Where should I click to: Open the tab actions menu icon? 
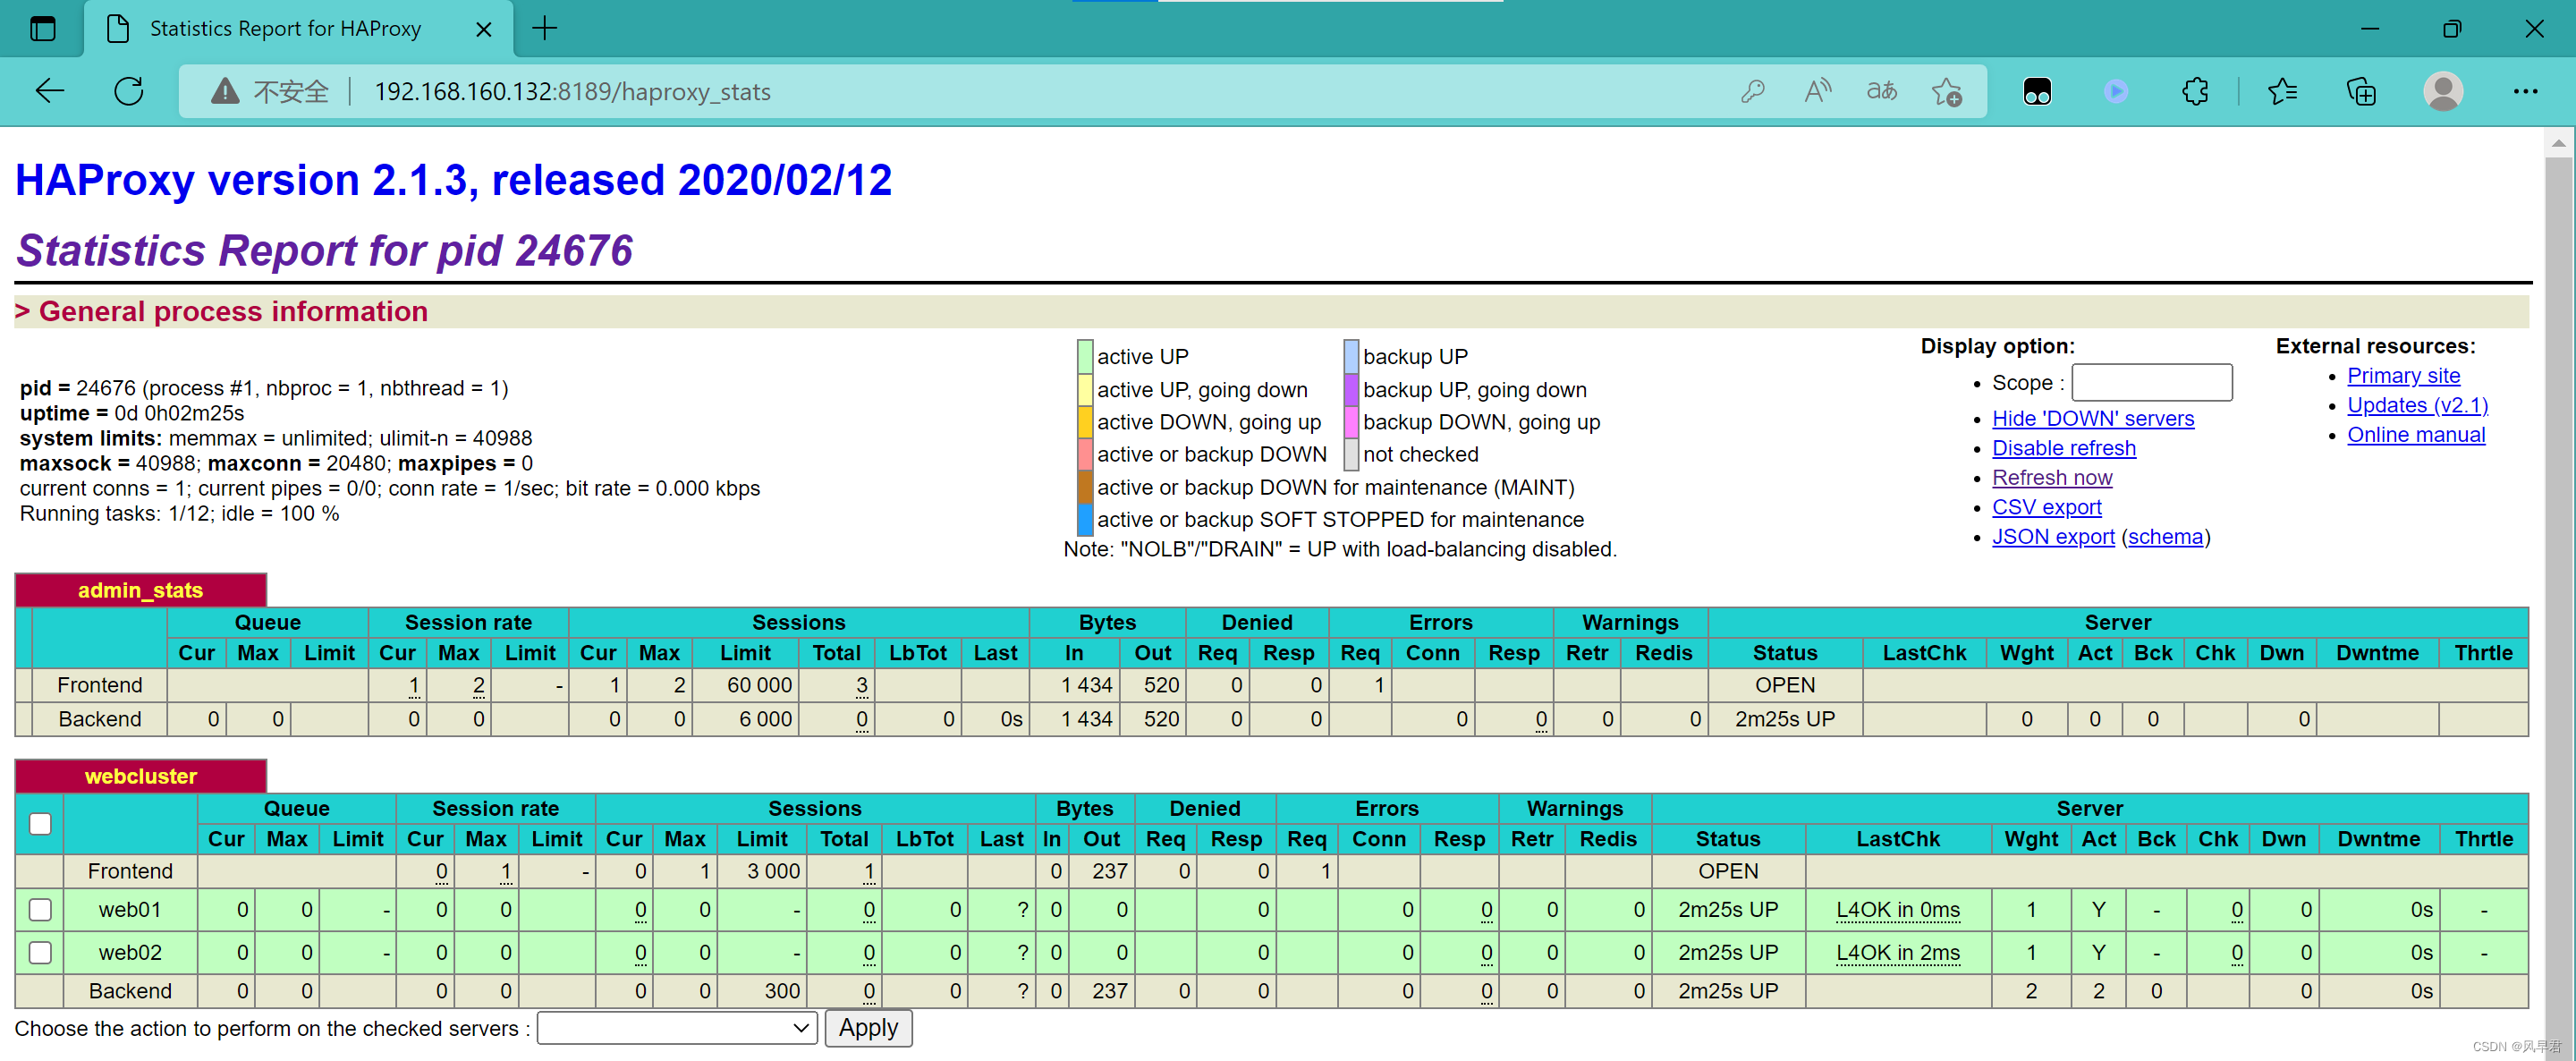tap(42, 28)
